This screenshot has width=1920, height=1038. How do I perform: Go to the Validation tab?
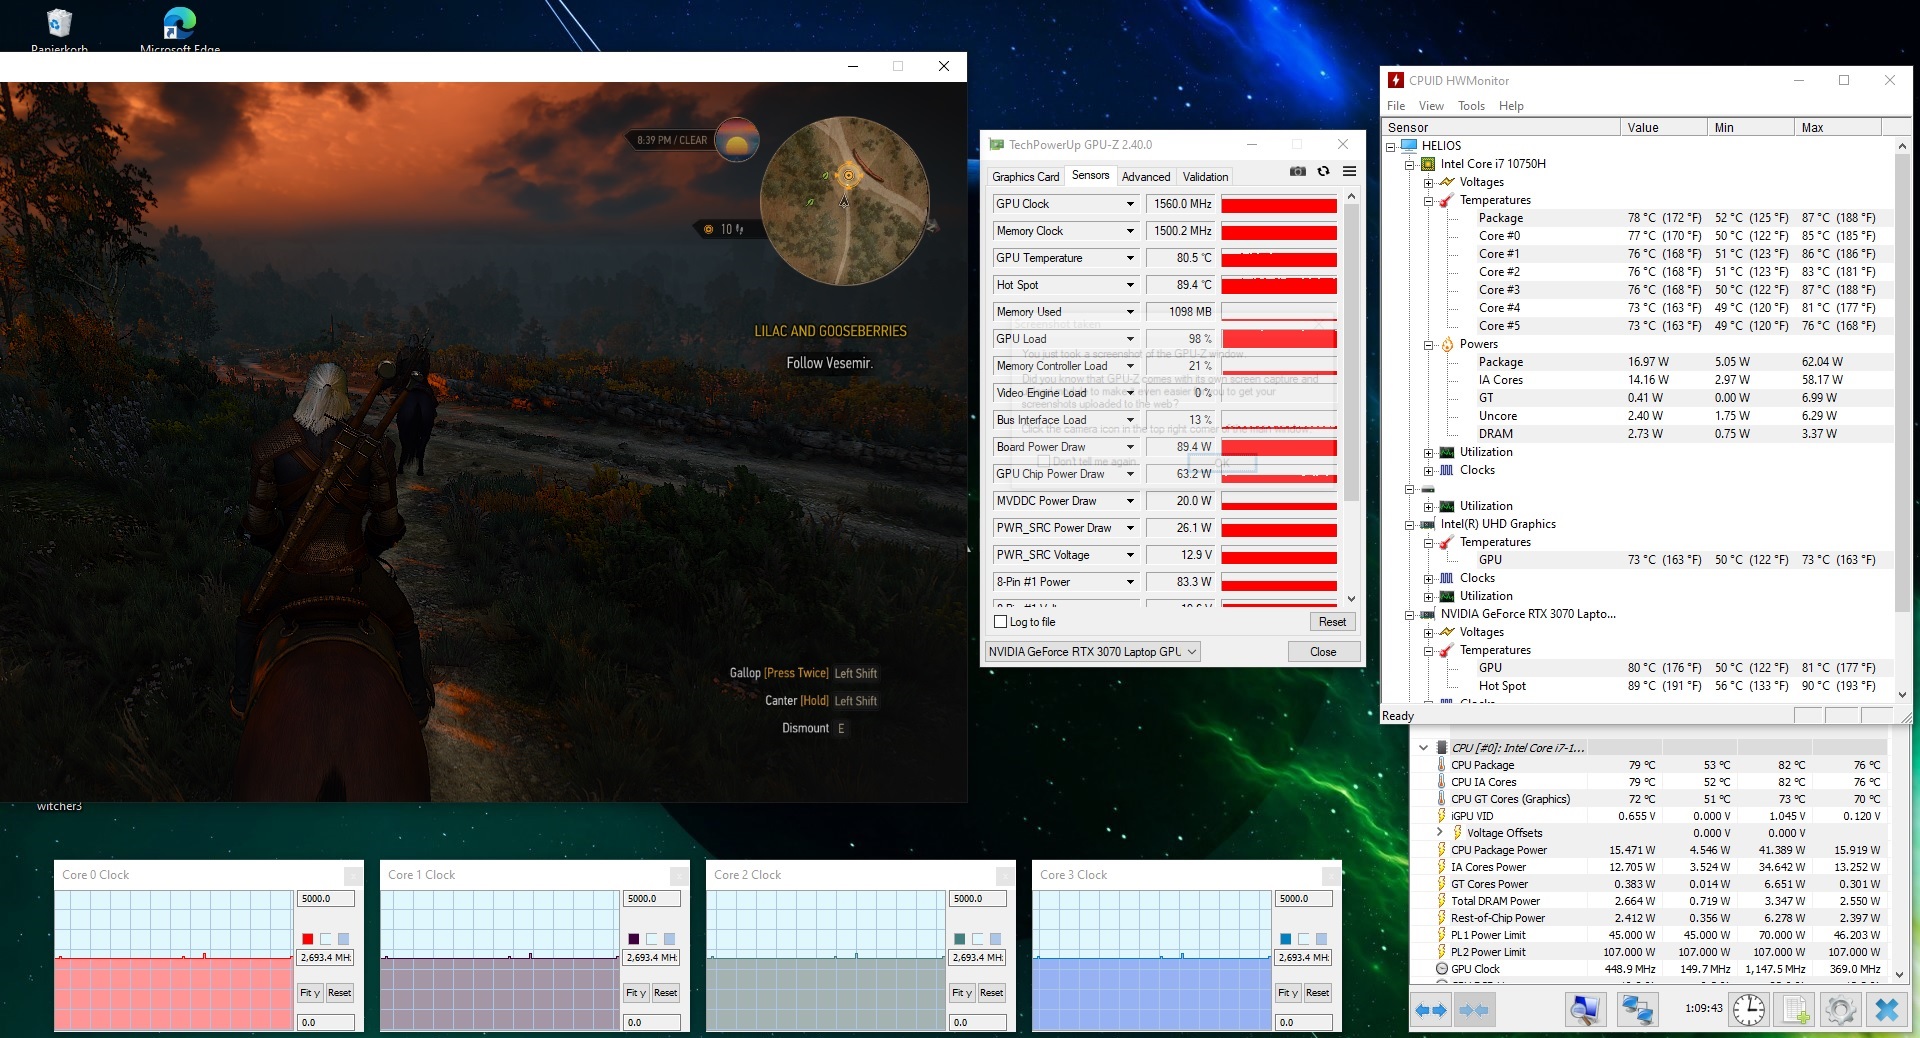(1205, 177)
